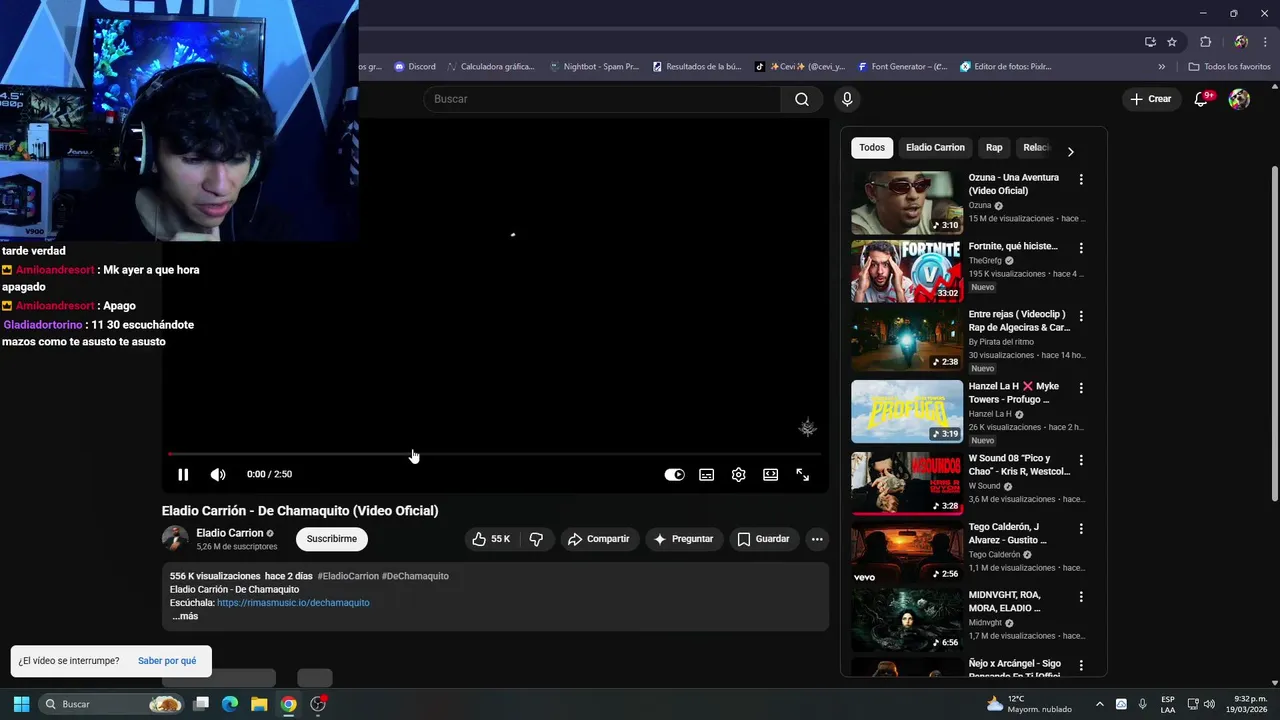Start voice search with the microphone
1280x720 pixels.
click(x=847, y=99)
